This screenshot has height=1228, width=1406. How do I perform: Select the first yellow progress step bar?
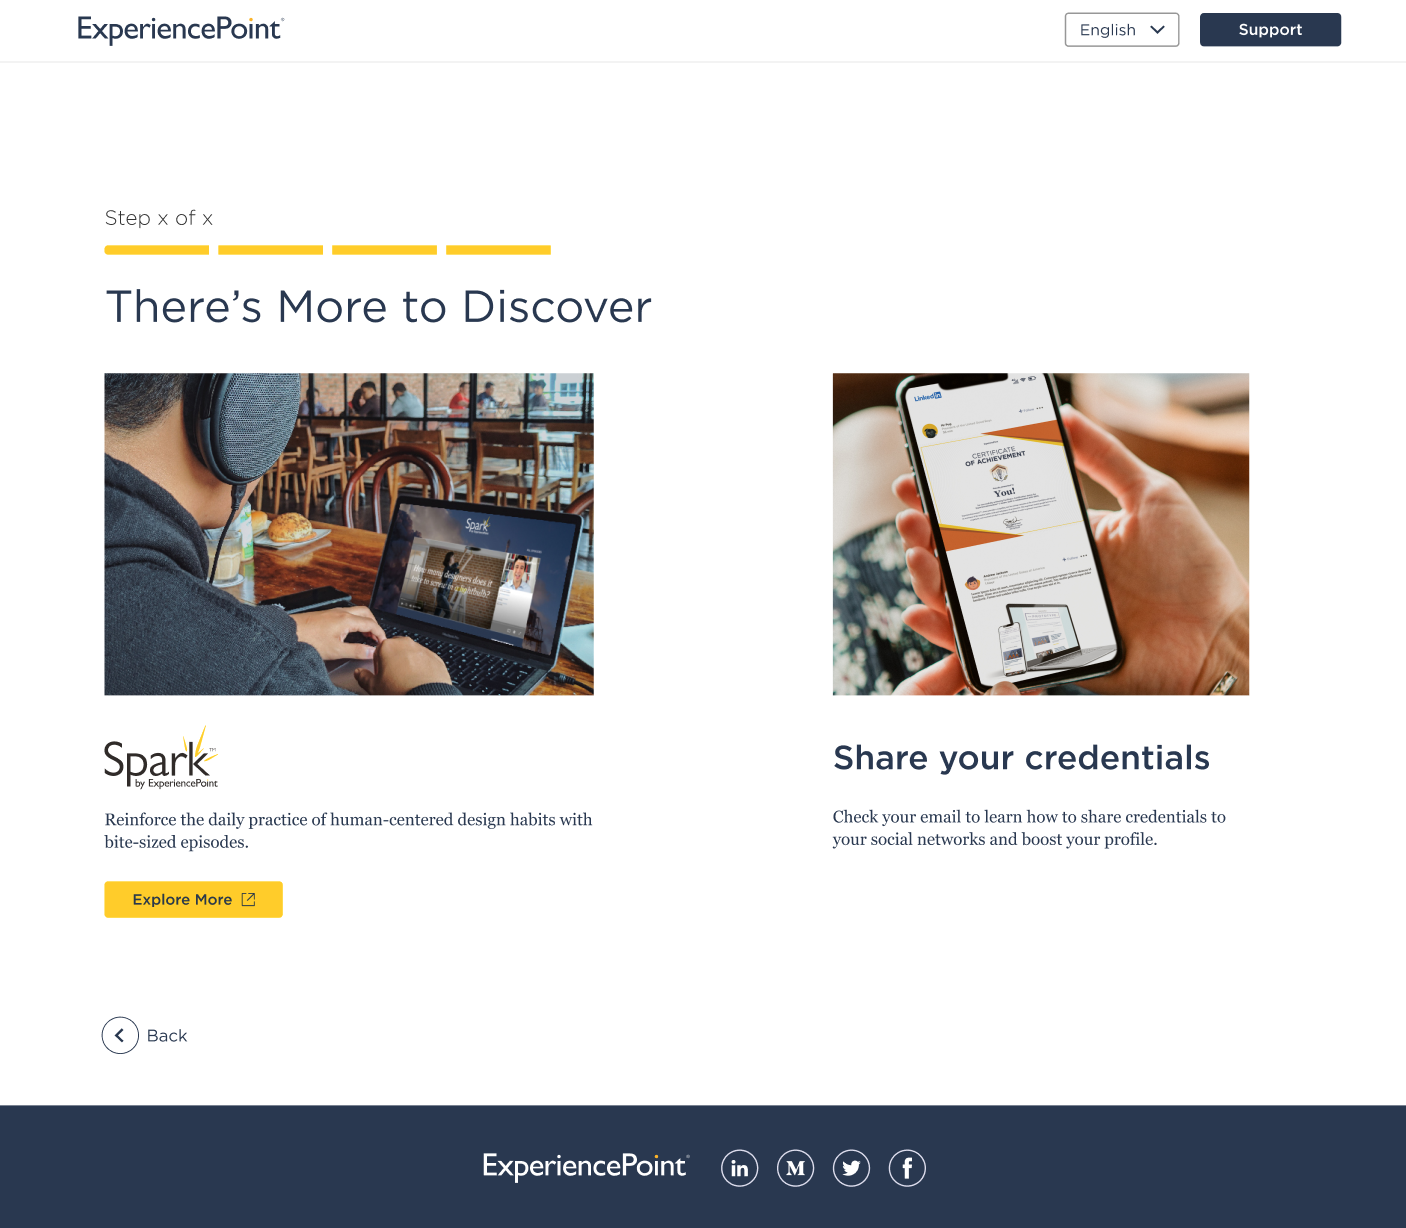[x=157, y=250]
